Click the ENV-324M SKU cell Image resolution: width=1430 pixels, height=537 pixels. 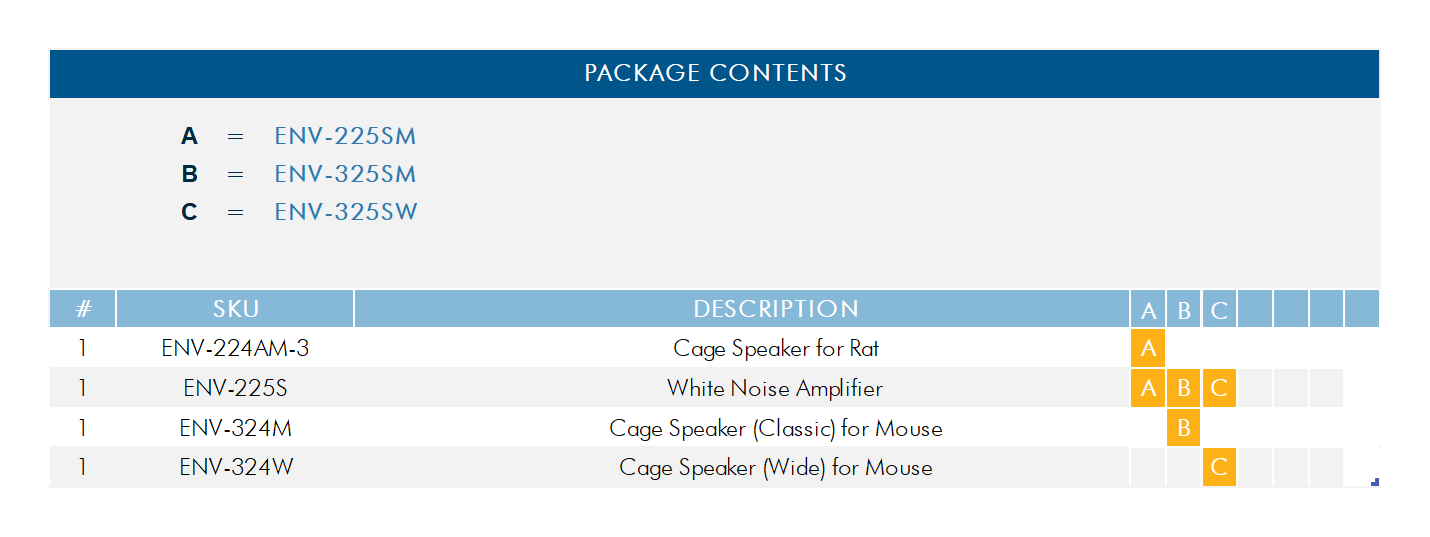coord(235,428)
